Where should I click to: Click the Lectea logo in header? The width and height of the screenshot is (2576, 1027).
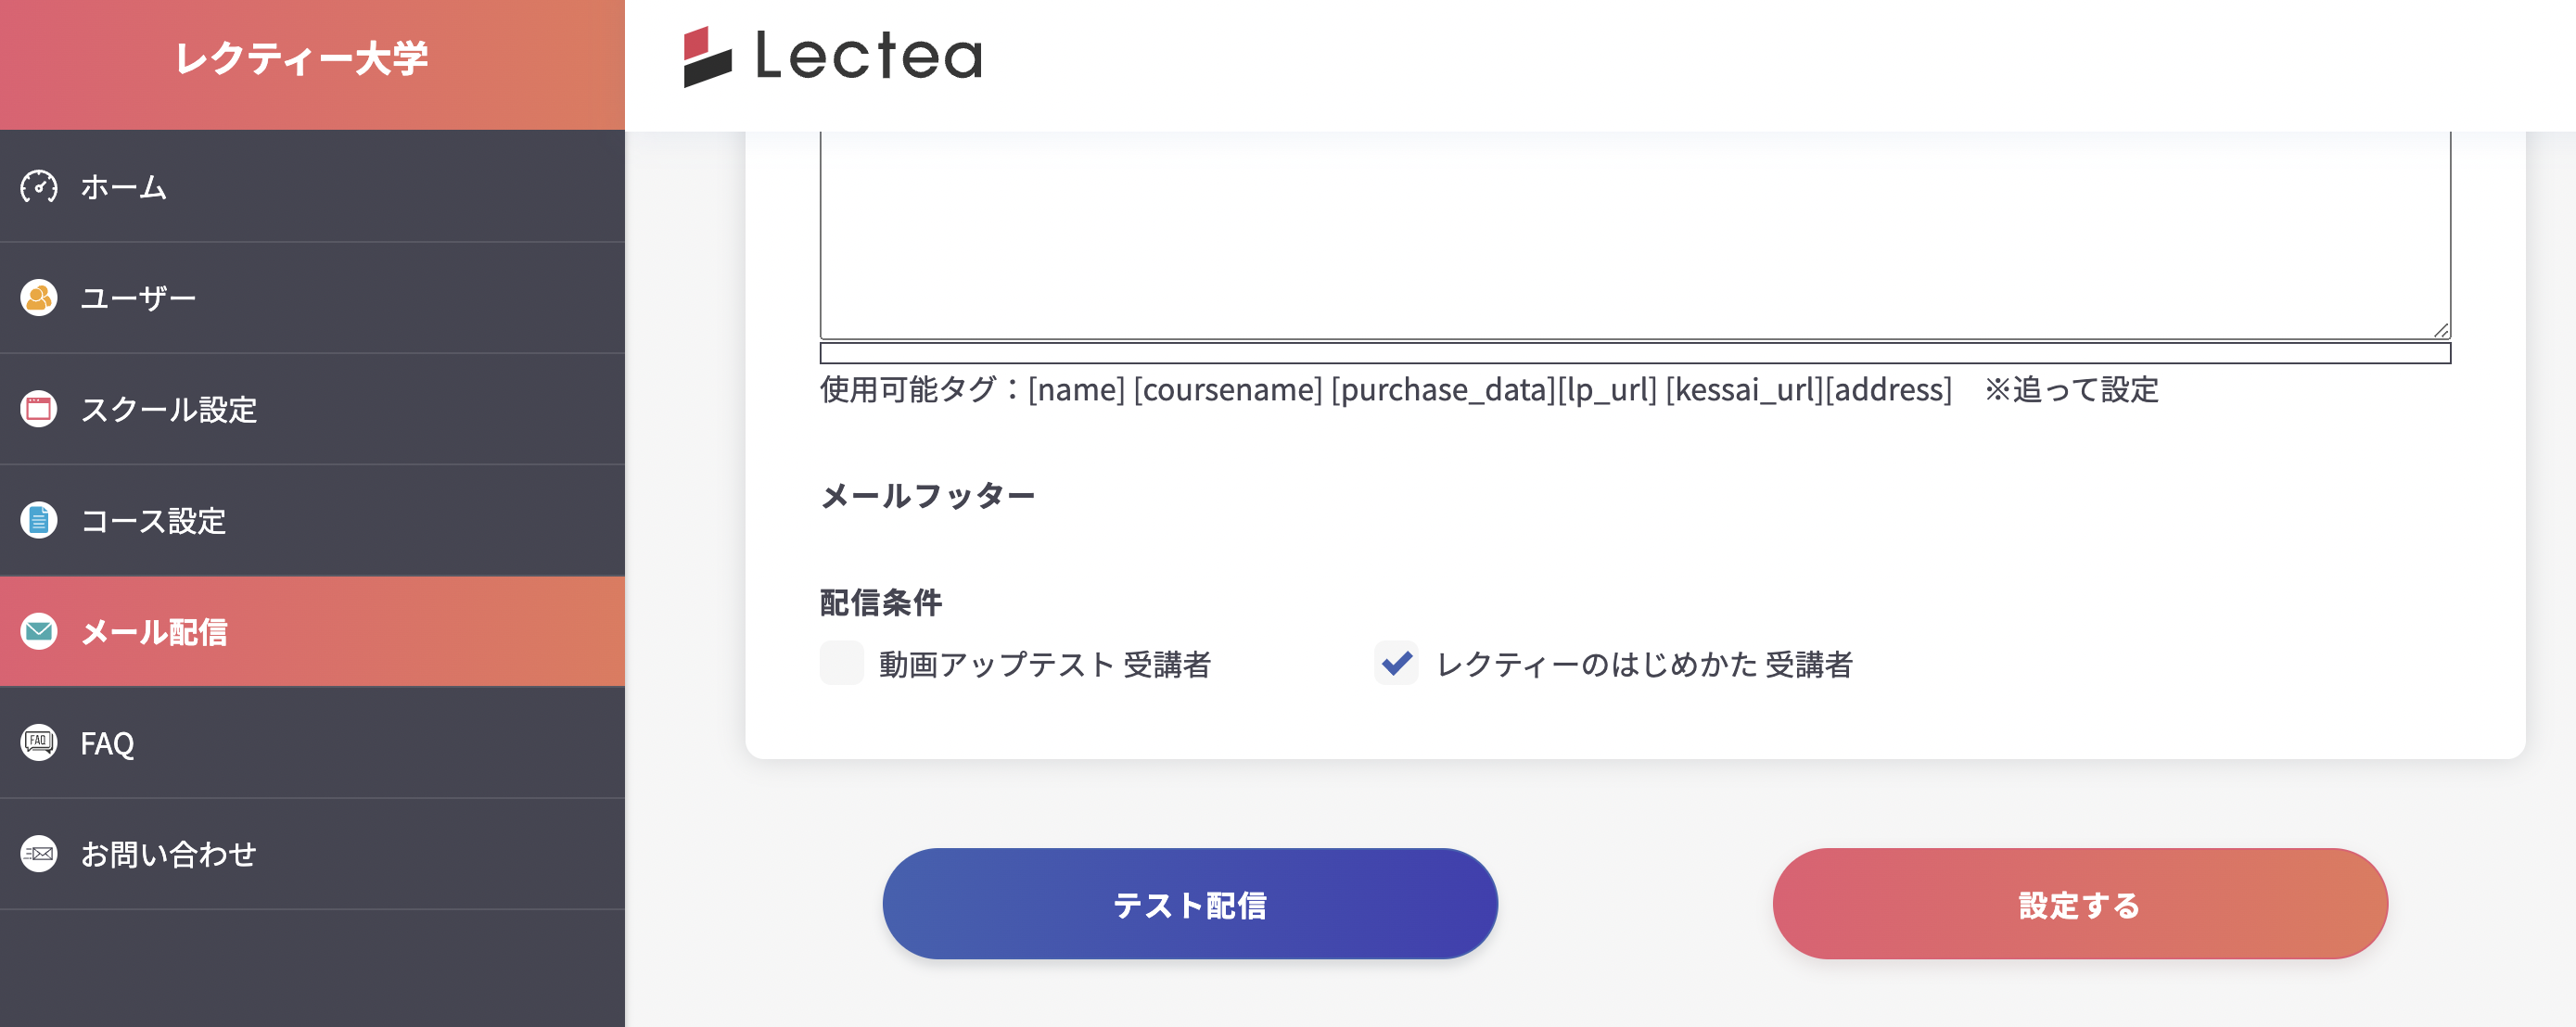(x=833, y=57)
